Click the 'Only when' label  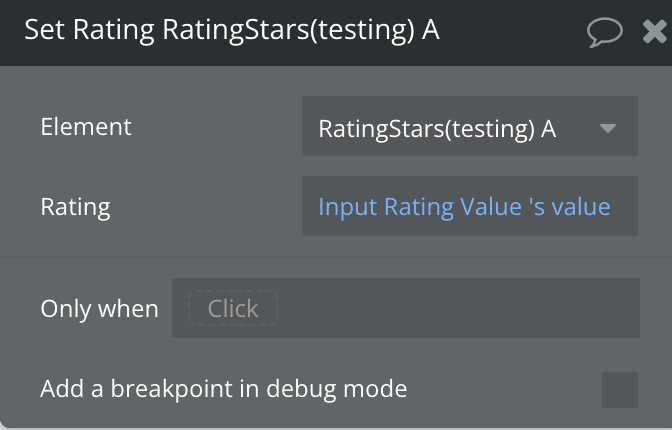99,309
